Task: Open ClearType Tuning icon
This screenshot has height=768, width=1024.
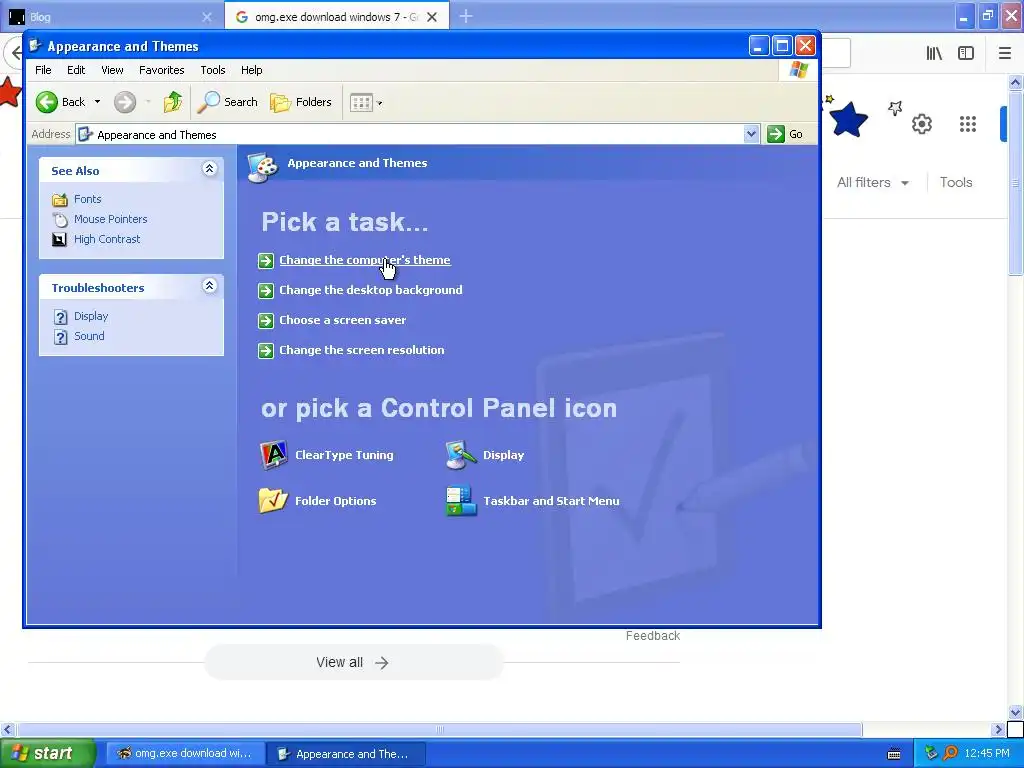Action: pyautogui.click(x=274, y=455)
